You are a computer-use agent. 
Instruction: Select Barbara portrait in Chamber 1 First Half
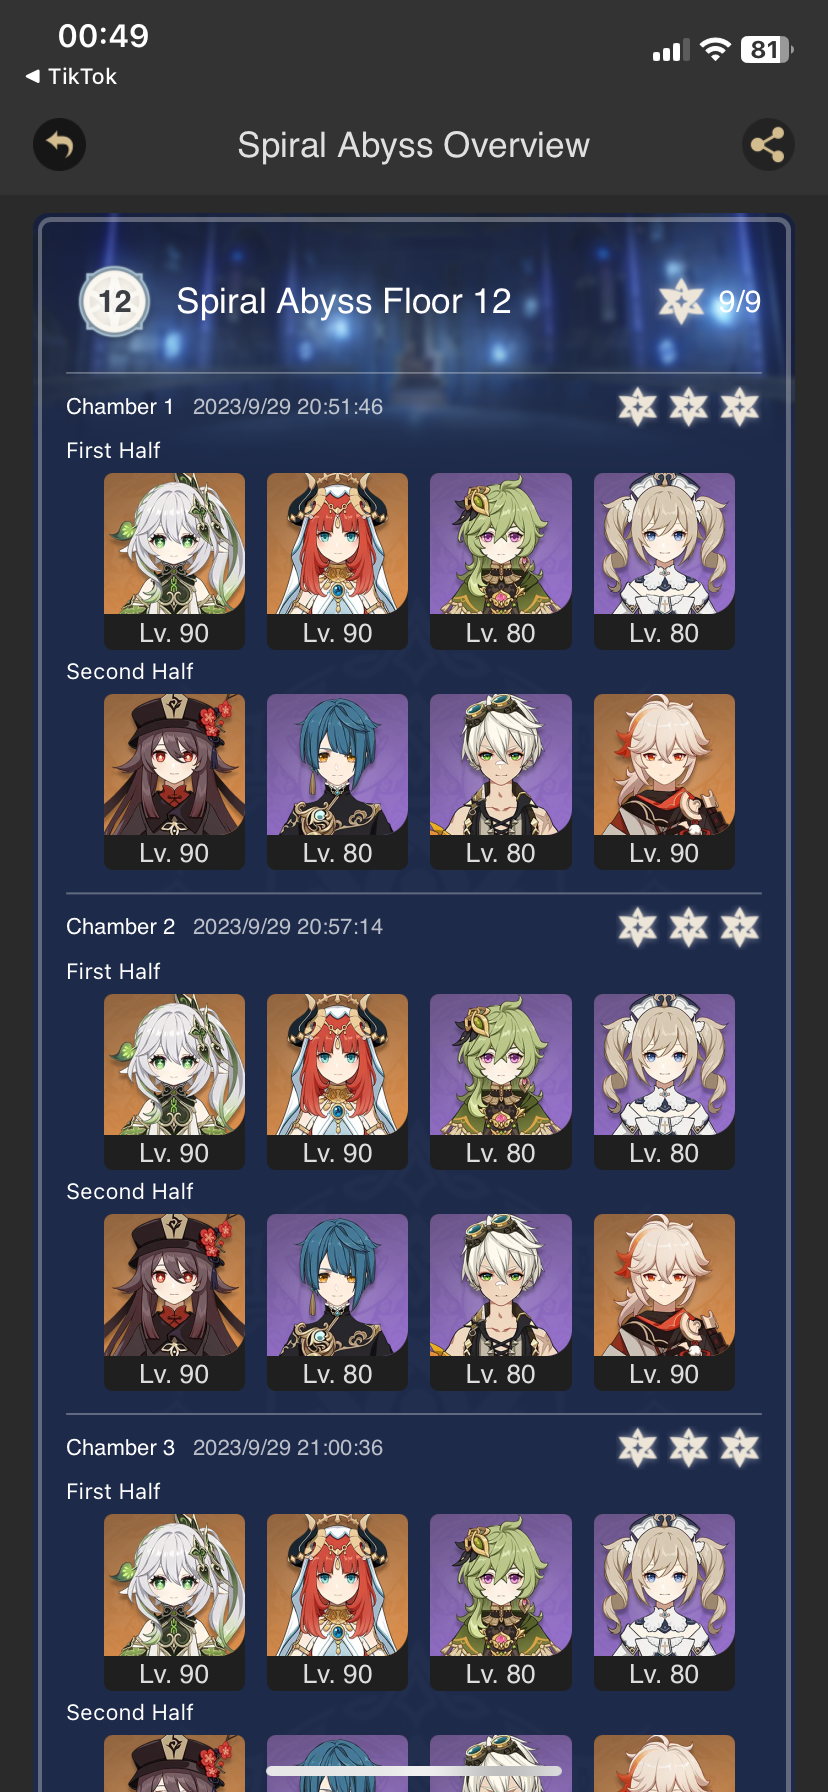coord(664,561)
